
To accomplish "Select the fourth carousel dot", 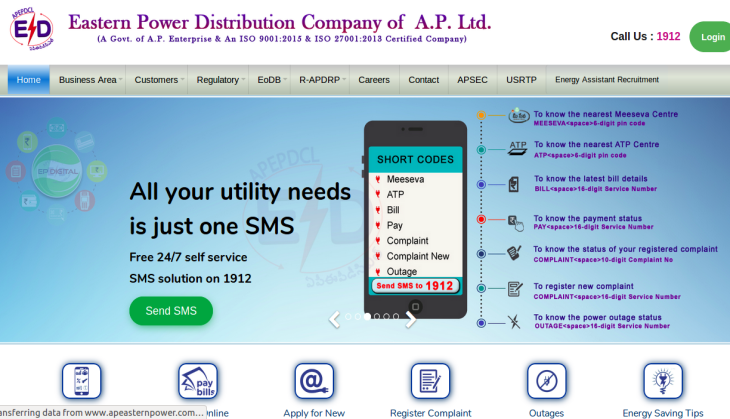I will click(377, 317).
